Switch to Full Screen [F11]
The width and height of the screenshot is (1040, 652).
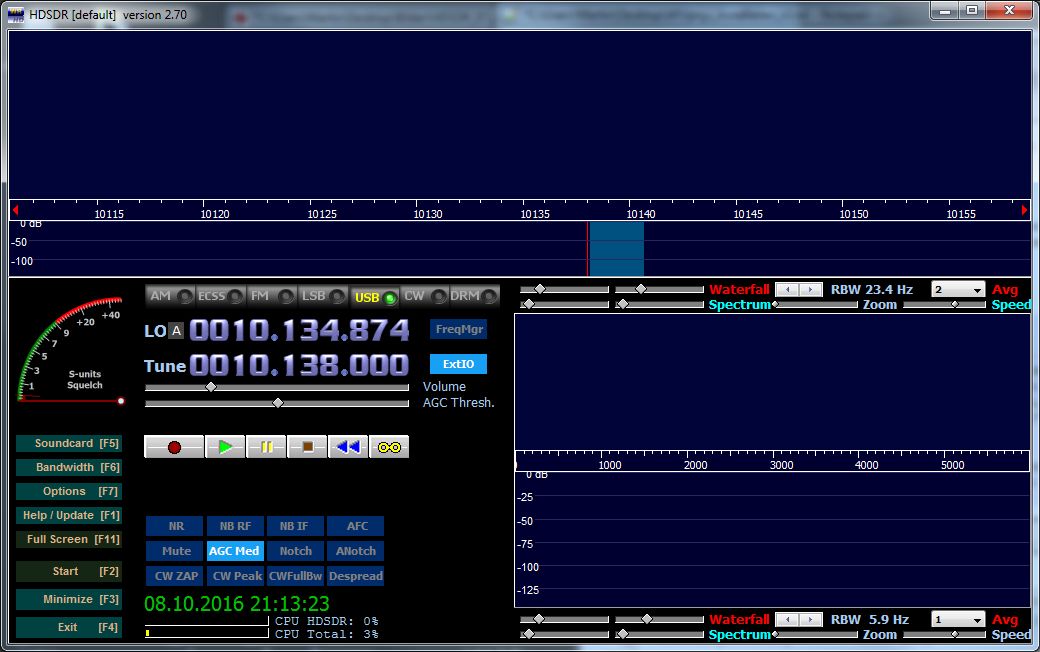[69, 539]
